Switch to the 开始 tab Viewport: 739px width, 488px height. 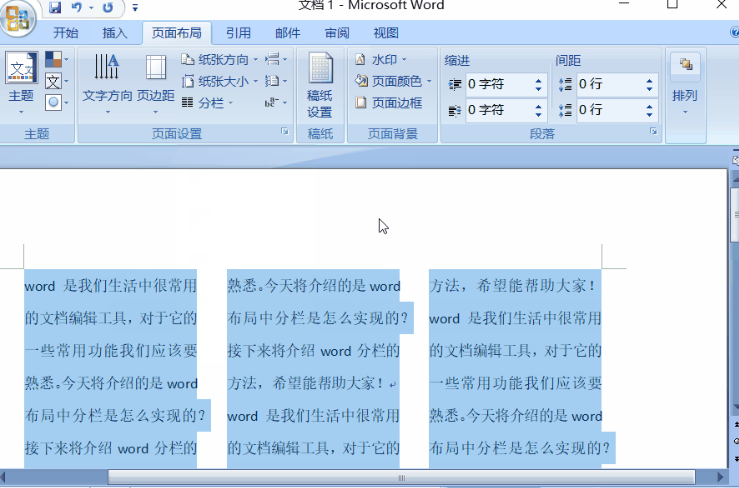[x=66, y=33]
